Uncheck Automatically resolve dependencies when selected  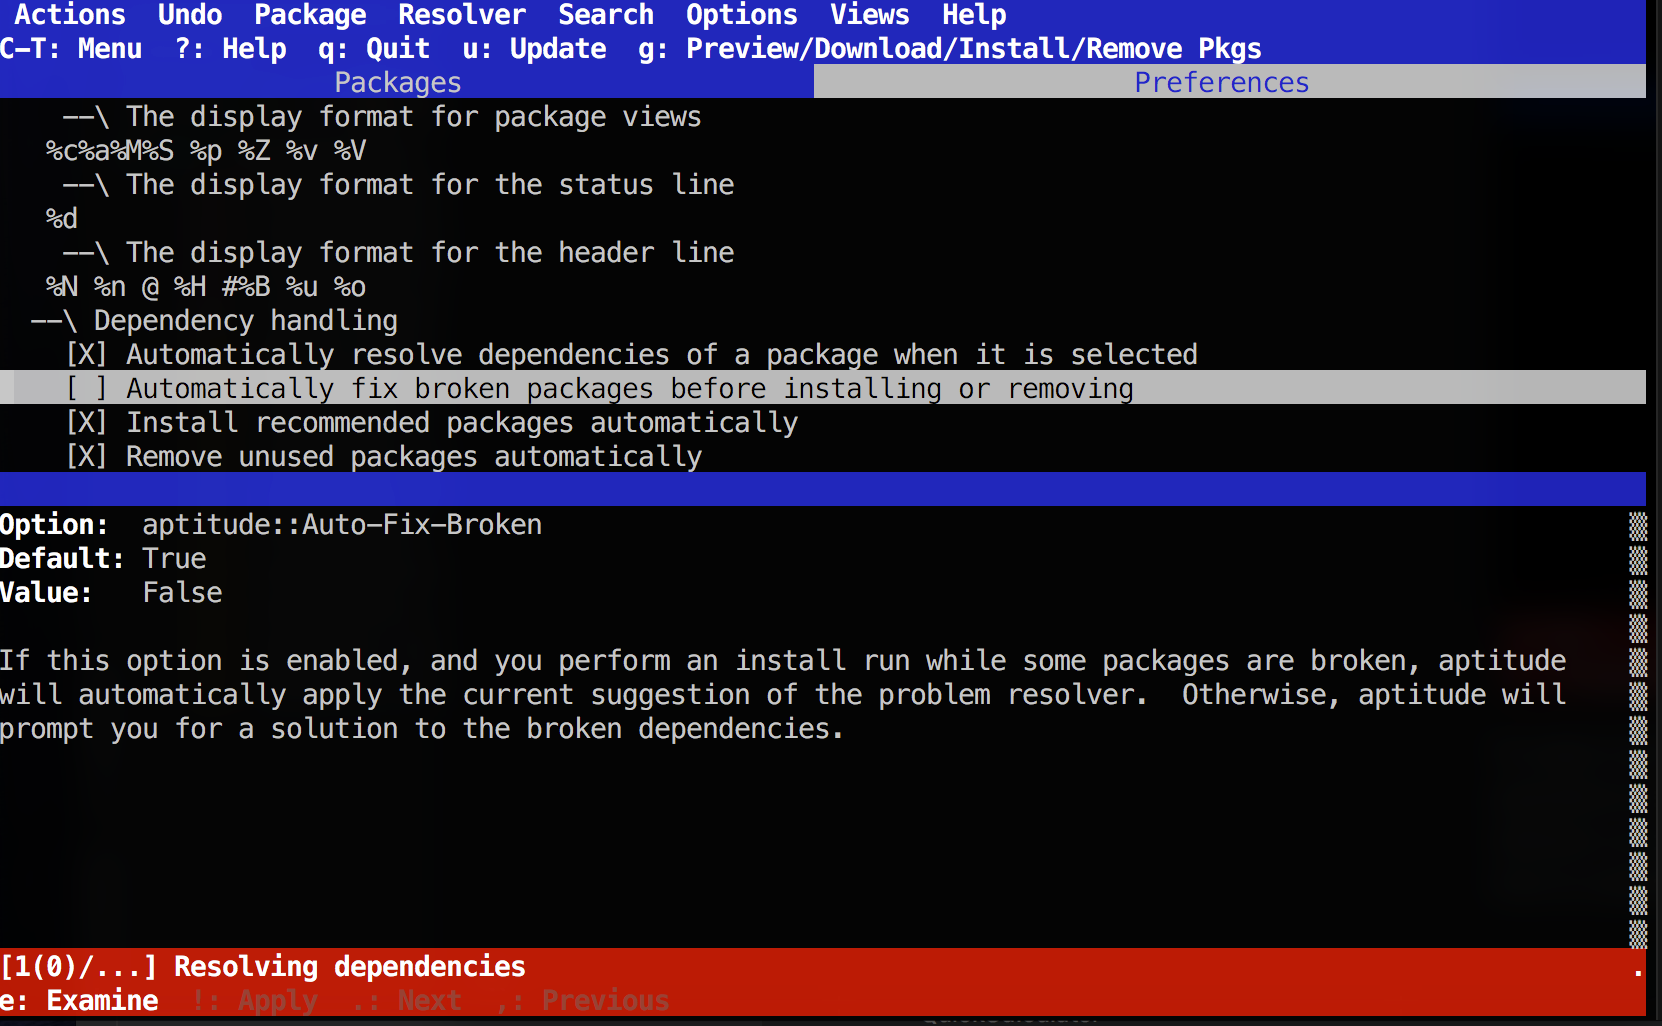86,355
